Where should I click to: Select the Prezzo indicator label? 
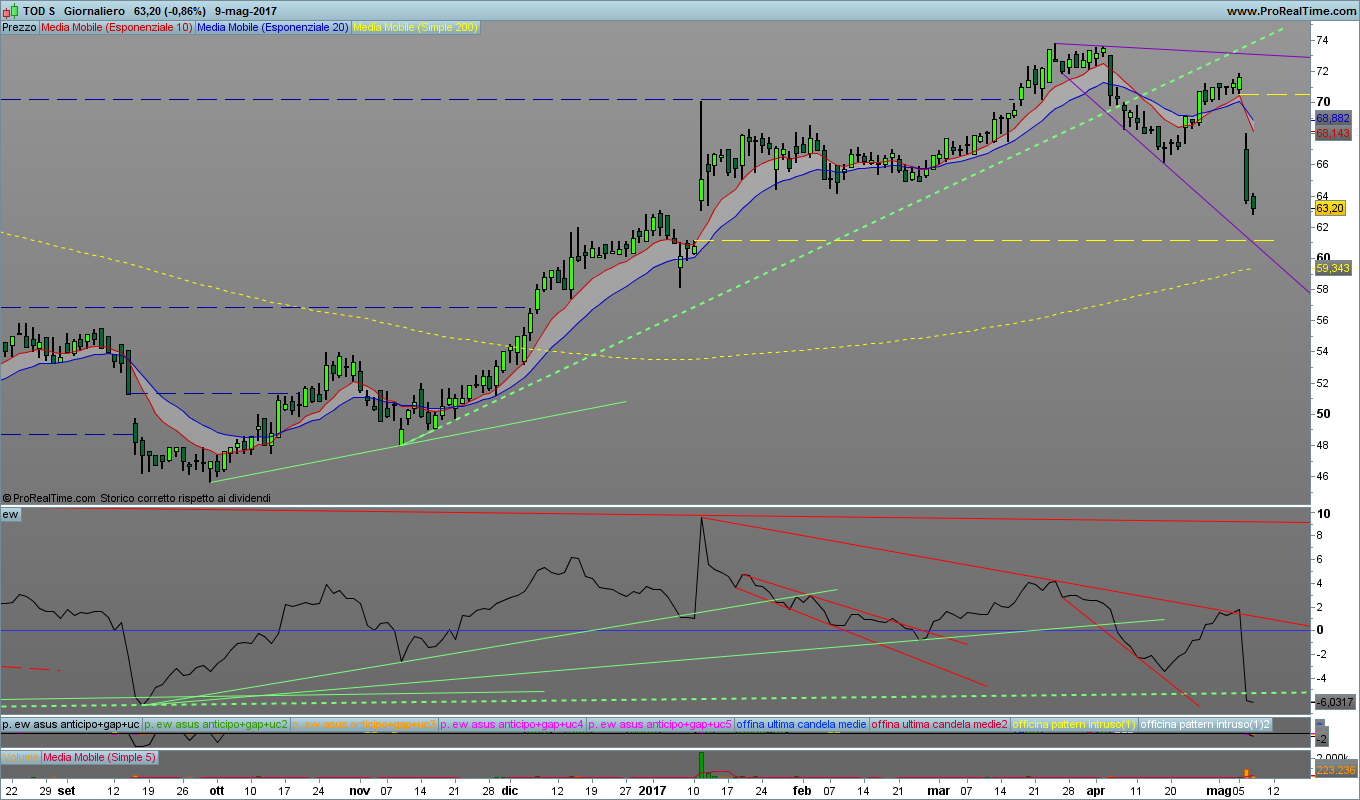point(20,28)
